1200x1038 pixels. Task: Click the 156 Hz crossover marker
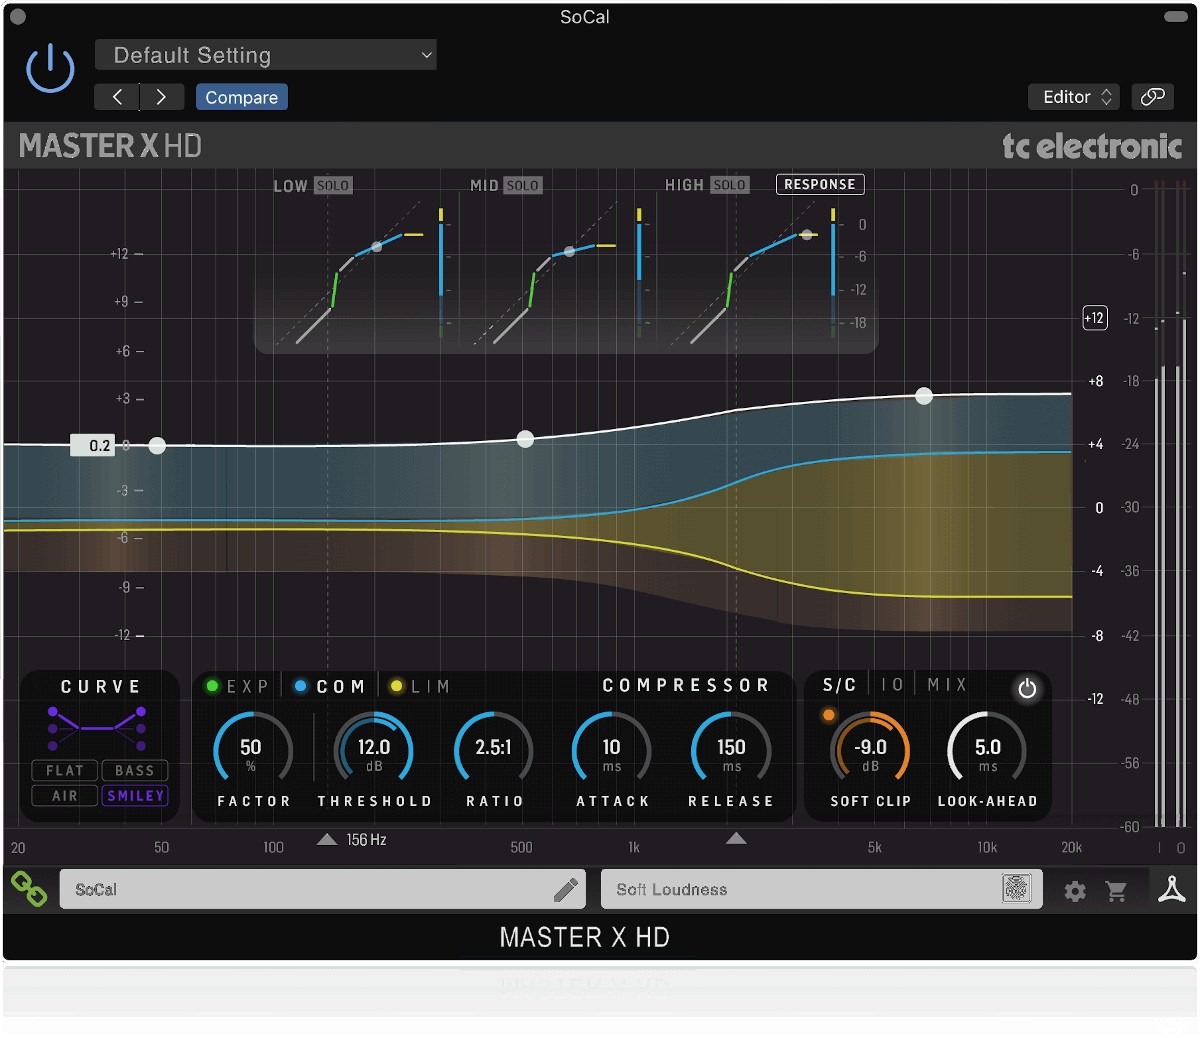327,840
